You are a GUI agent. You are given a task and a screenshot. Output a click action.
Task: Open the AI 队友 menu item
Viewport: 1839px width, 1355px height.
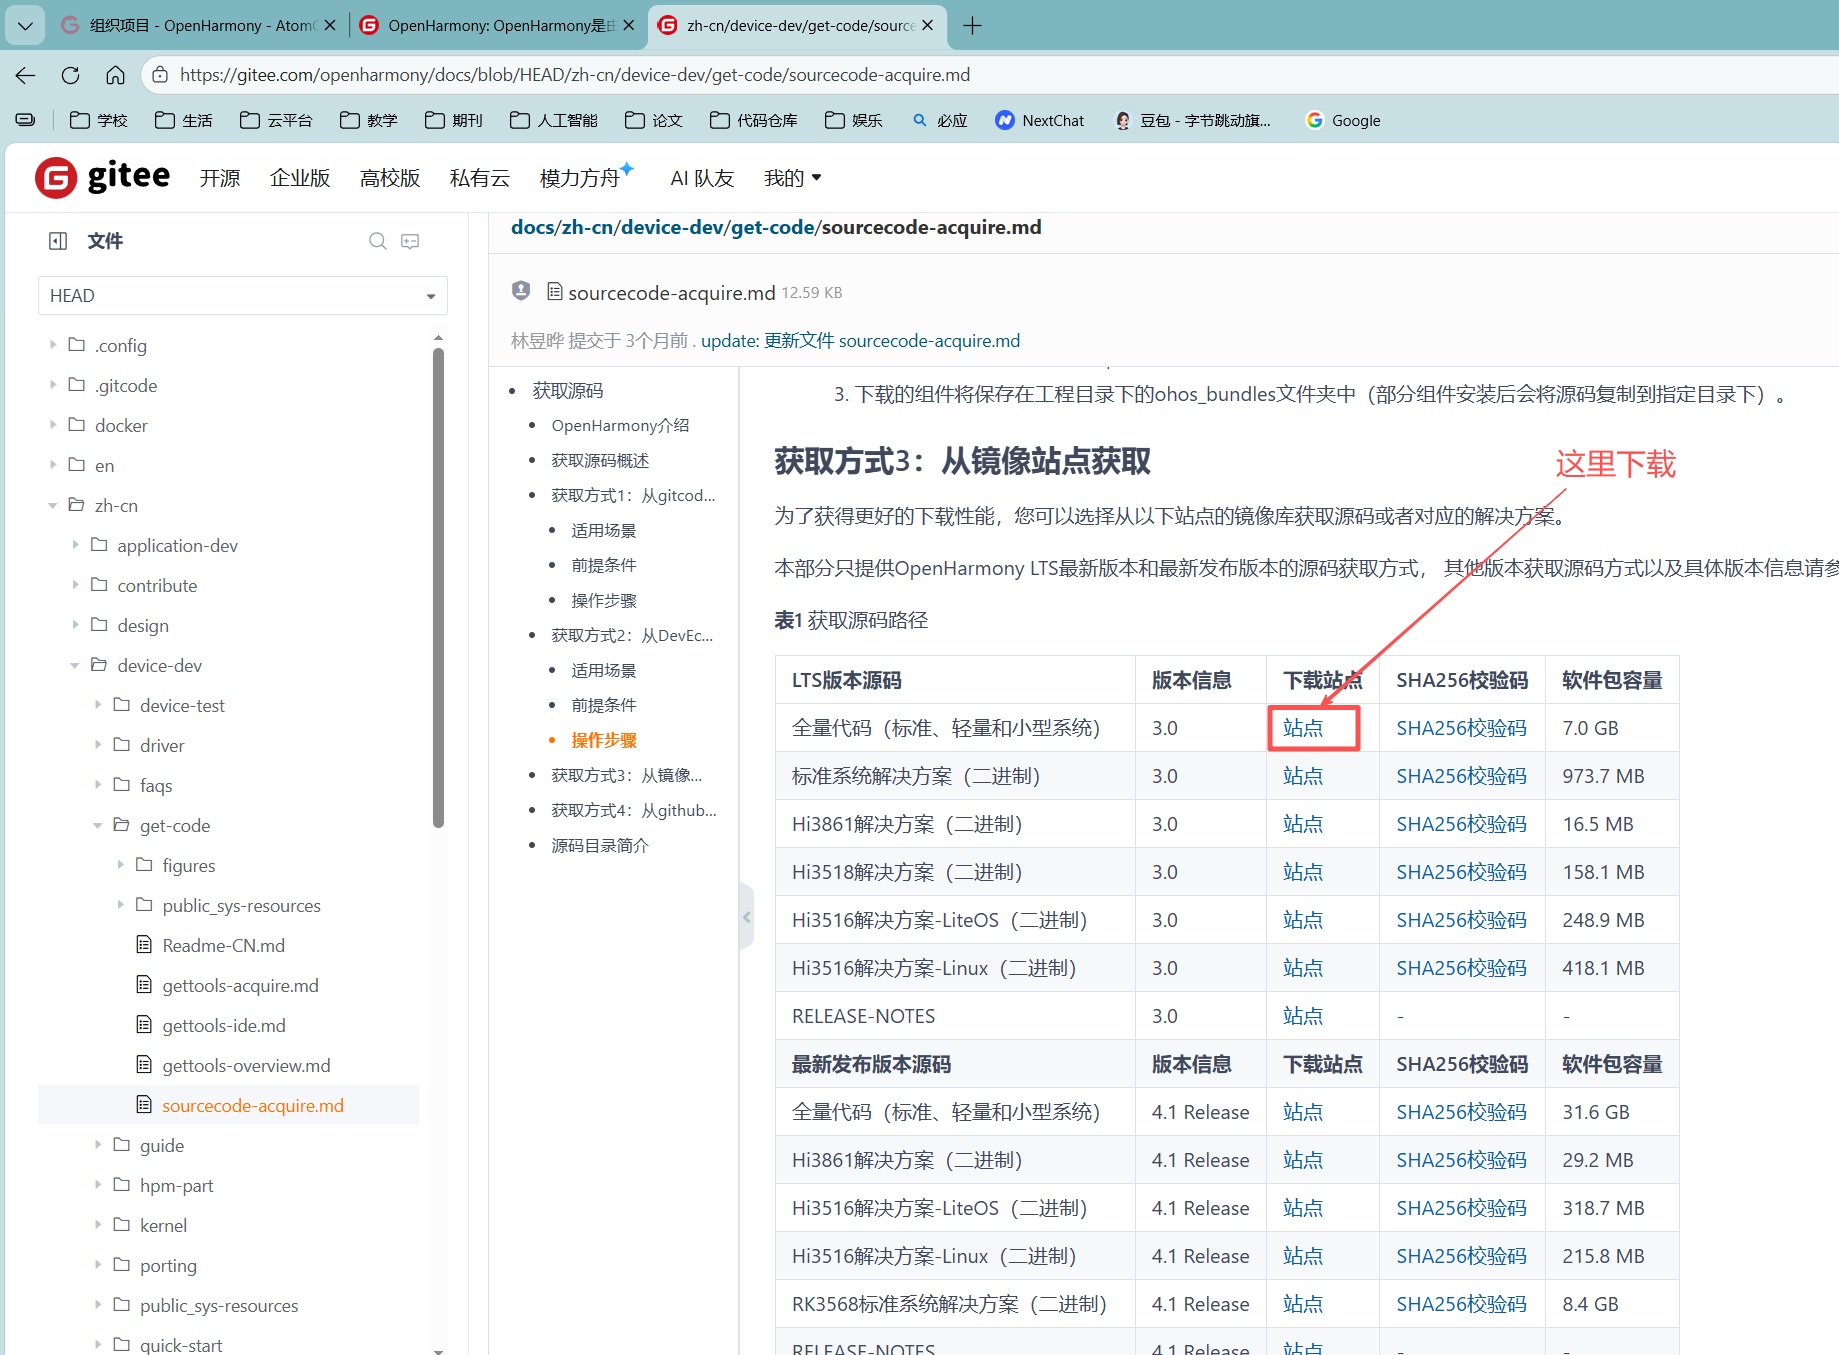(702, 178)
